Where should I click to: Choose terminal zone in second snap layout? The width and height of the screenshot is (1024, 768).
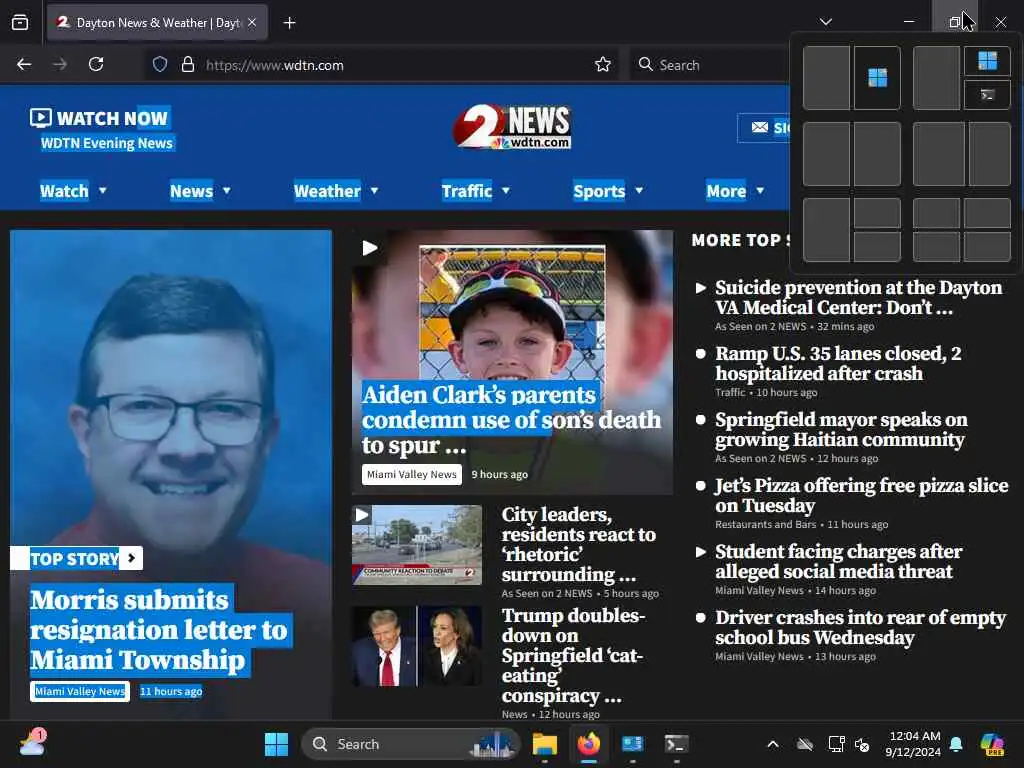pos(987,95)
